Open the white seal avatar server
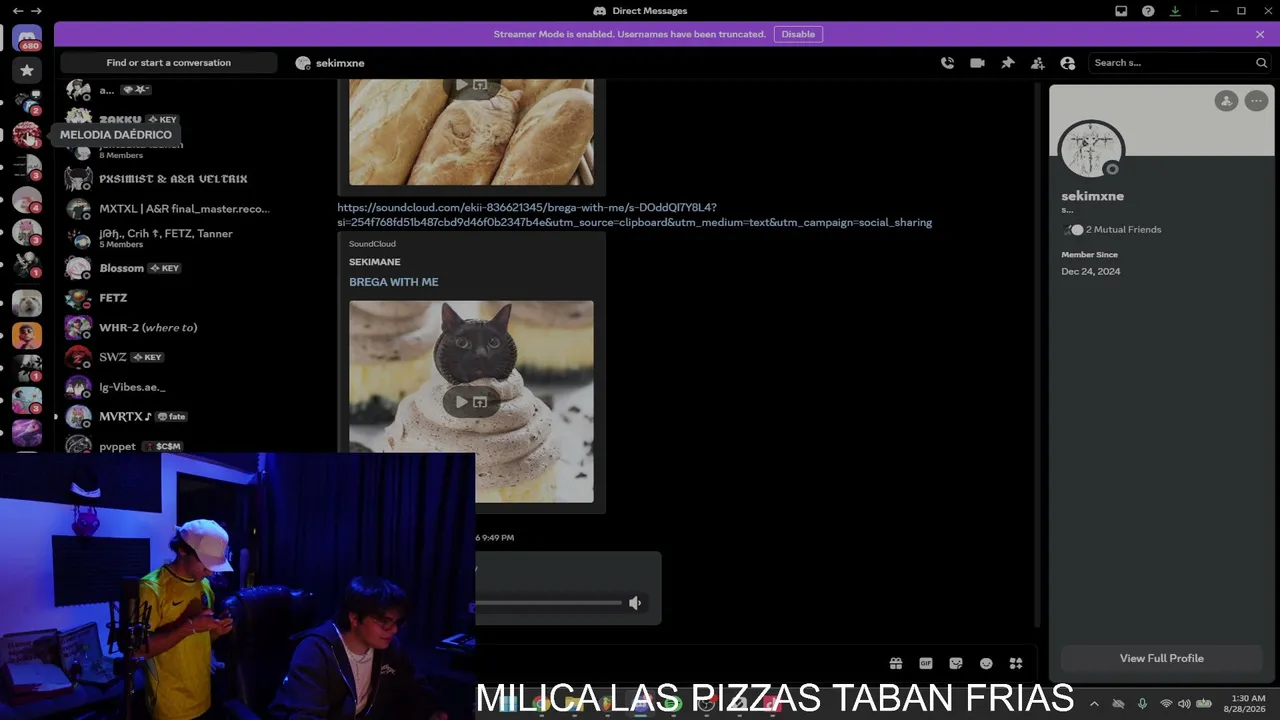Screen dimensions: 1280x720 pyautogui.click(x=27, y=302)
